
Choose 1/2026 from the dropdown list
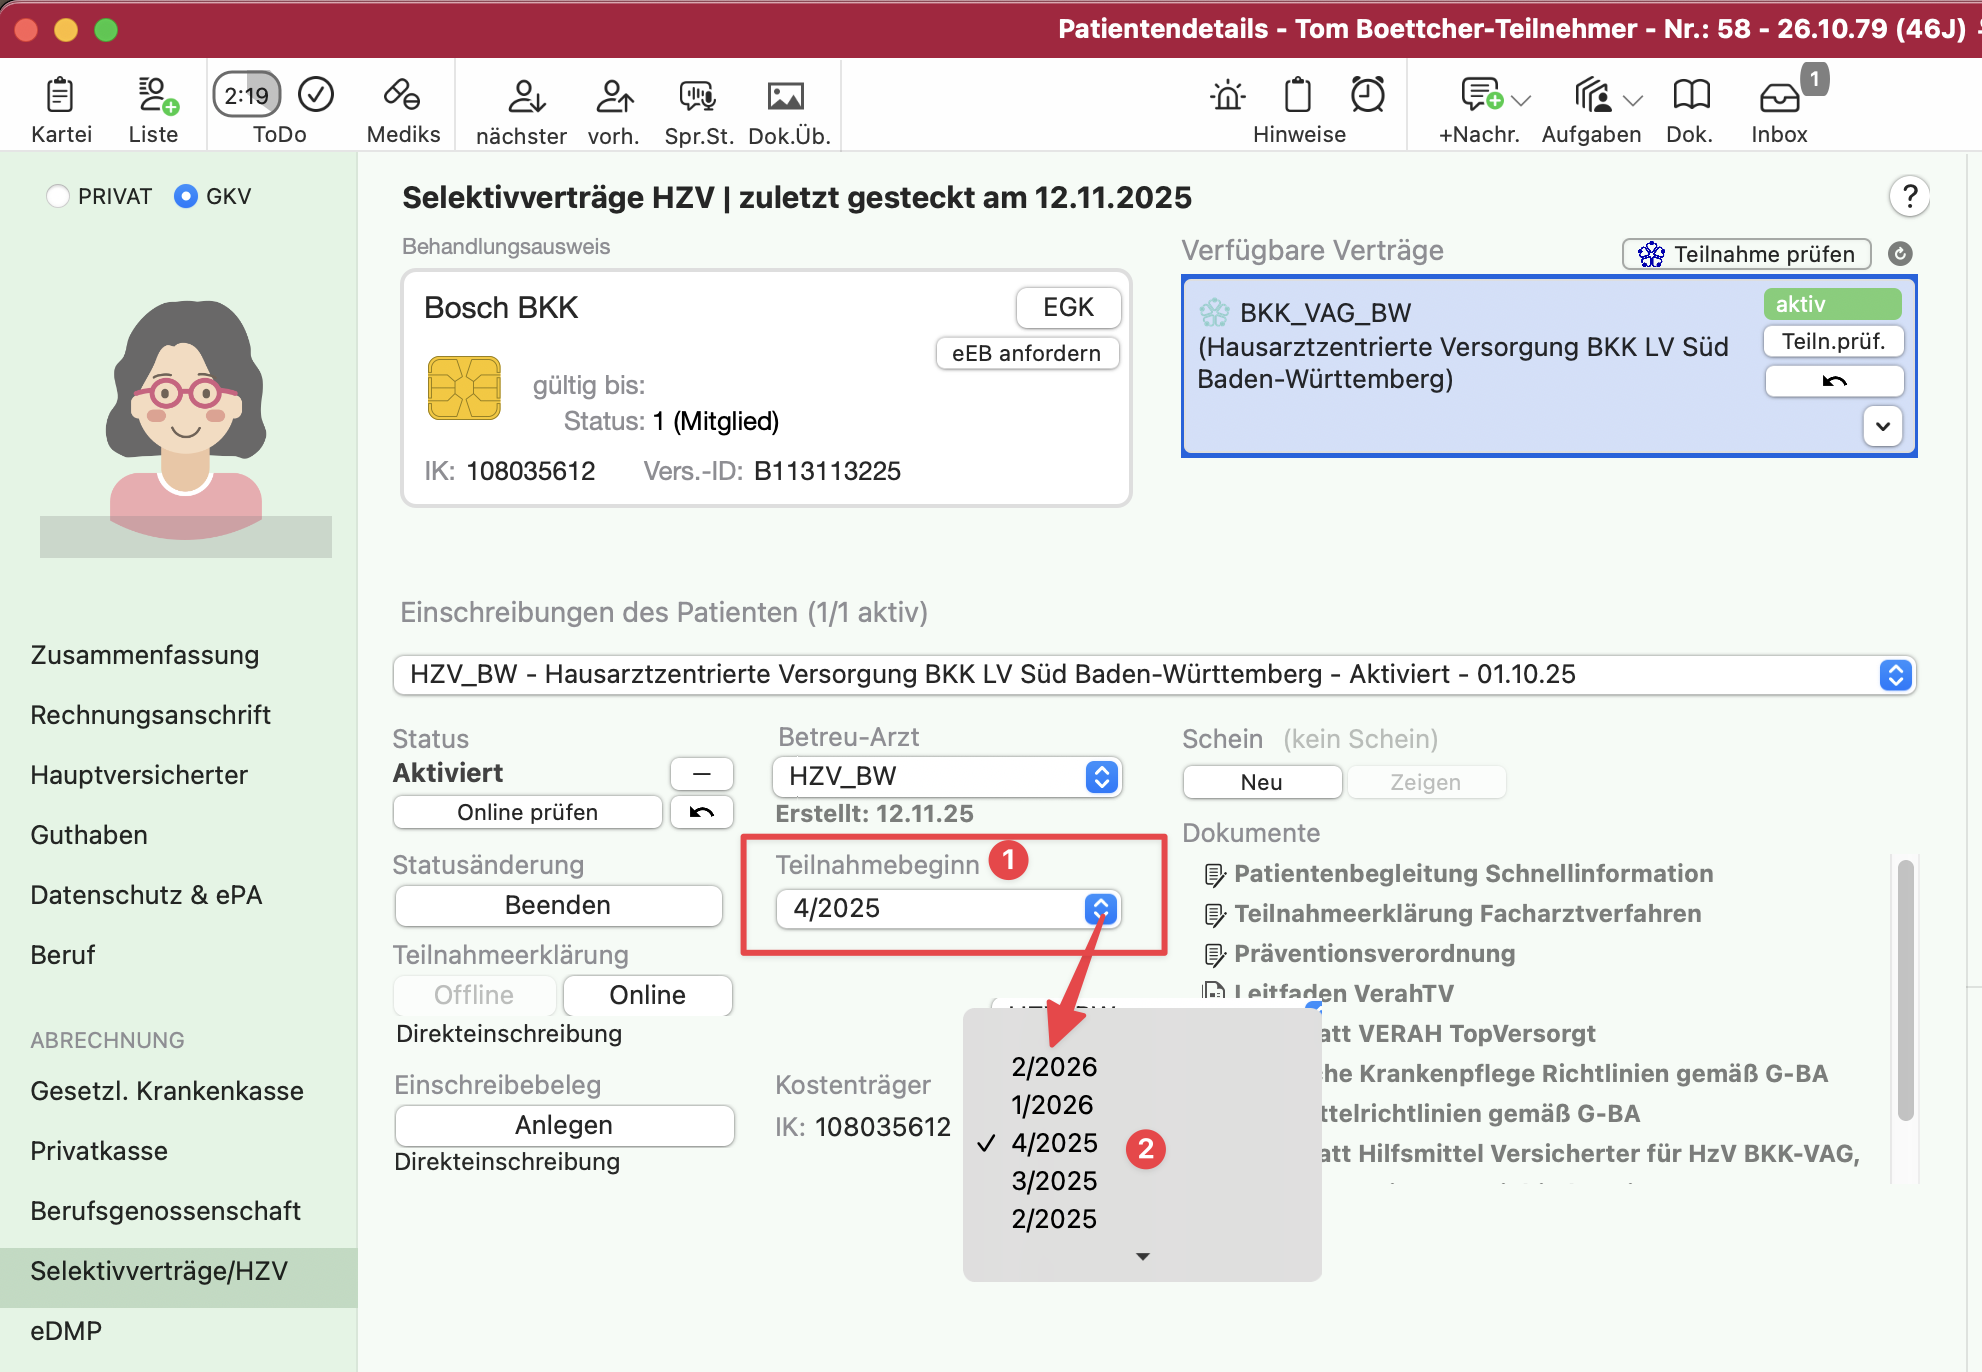pos(1053,1105)
